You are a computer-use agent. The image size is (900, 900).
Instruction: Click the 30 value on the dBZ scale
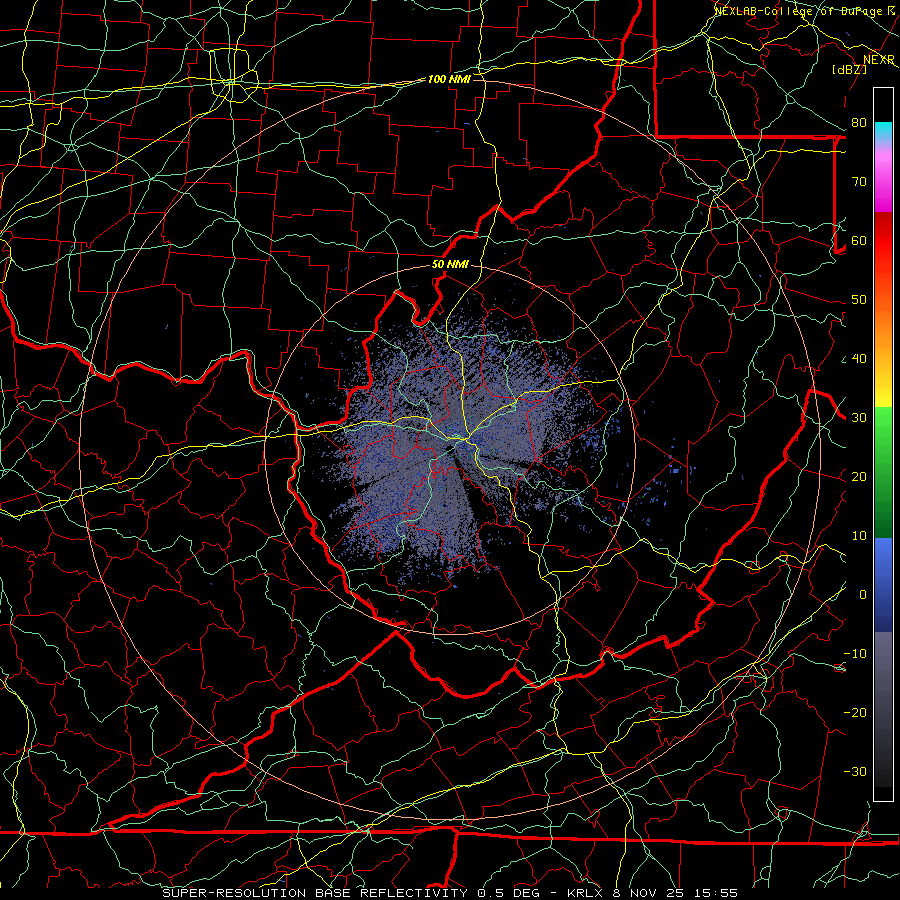click(859, 418)
